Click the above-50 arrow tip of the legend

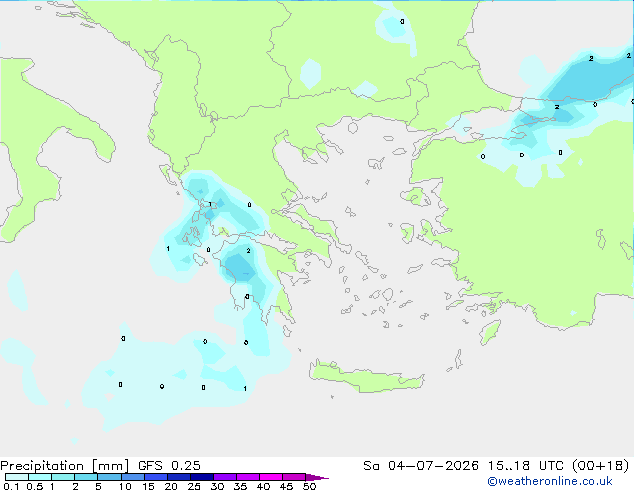tap(317, 477)
